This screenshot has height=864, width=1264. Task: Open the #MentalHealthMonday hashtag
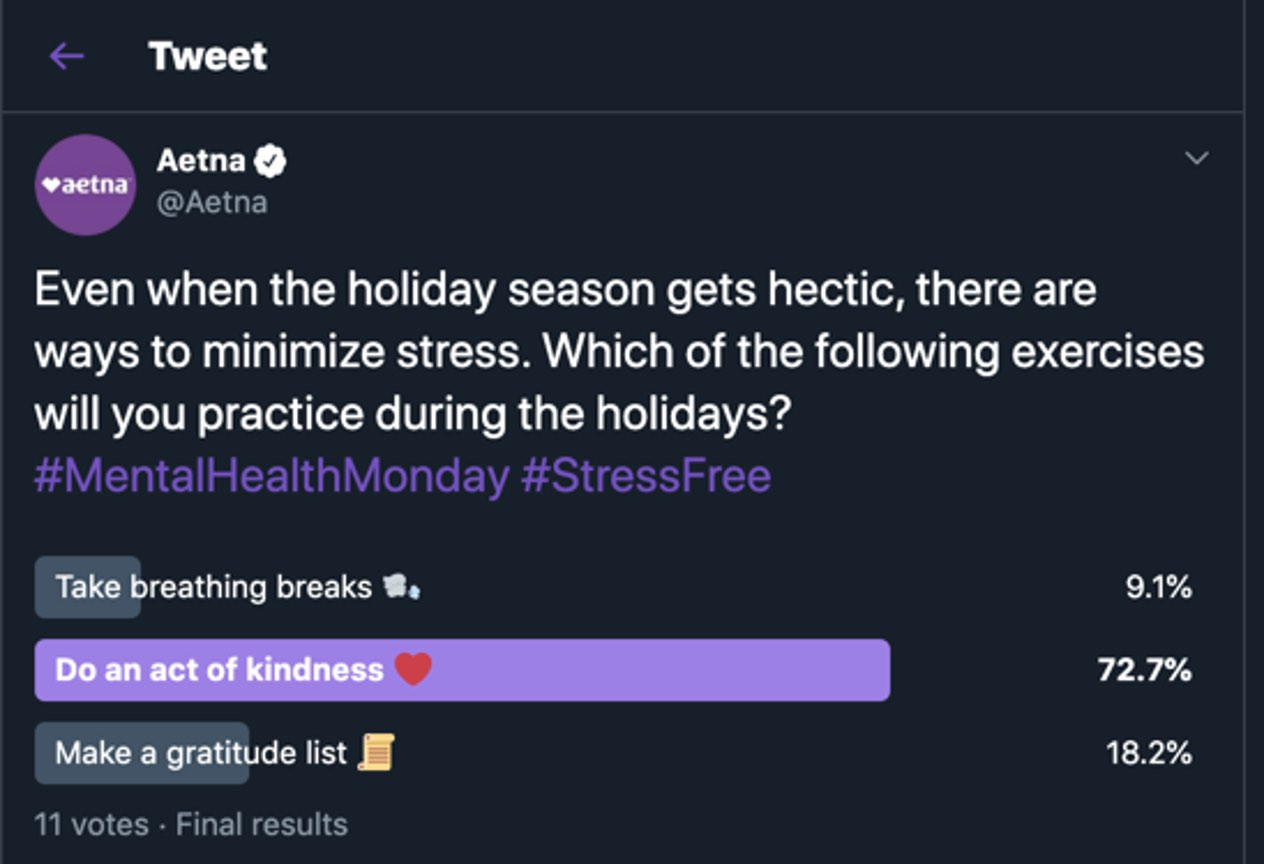coord(271,475)
